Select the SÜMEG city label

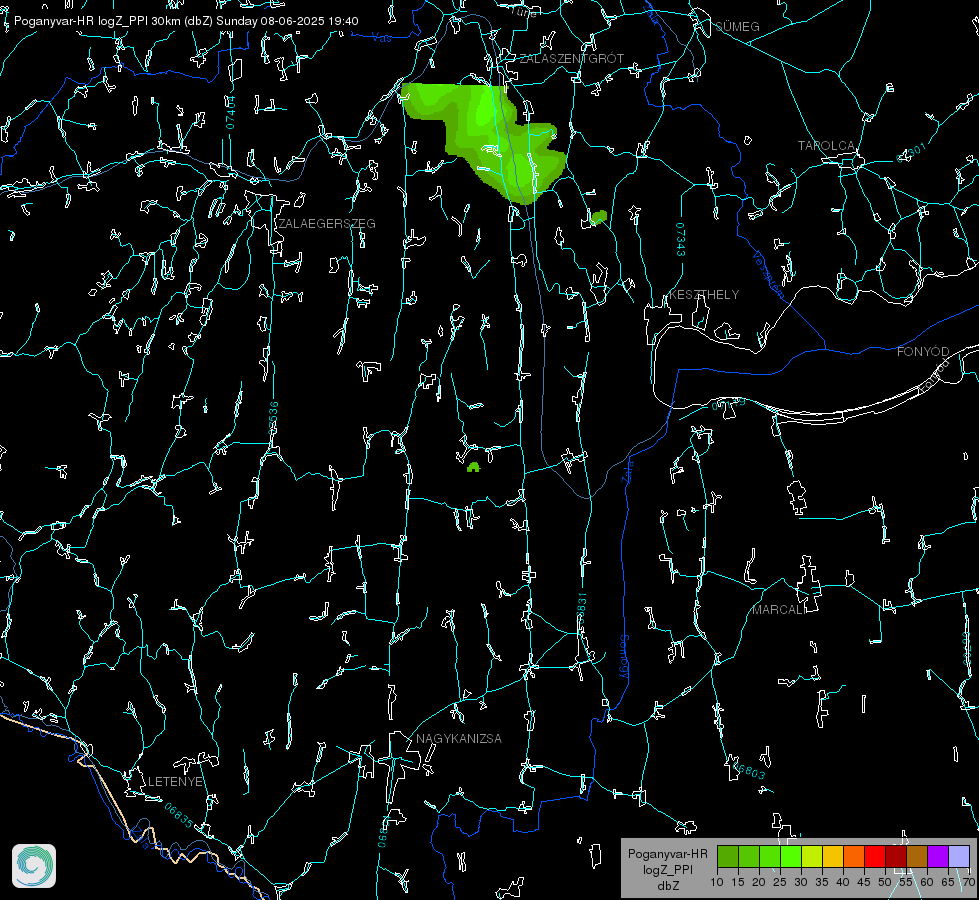click(x=737, y=26)
